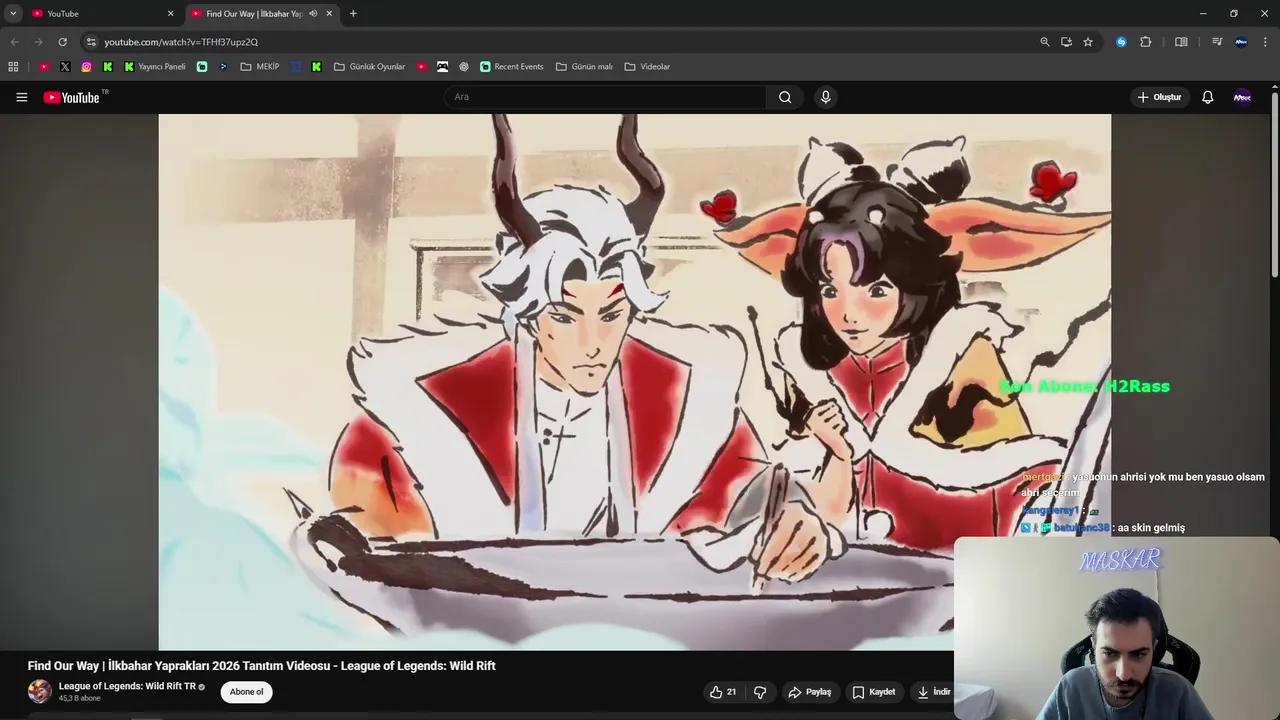The width and height of the screenshot is (1280, 720).
Task: Open the ChatGPT bookmark
Action: pos(464,67)
